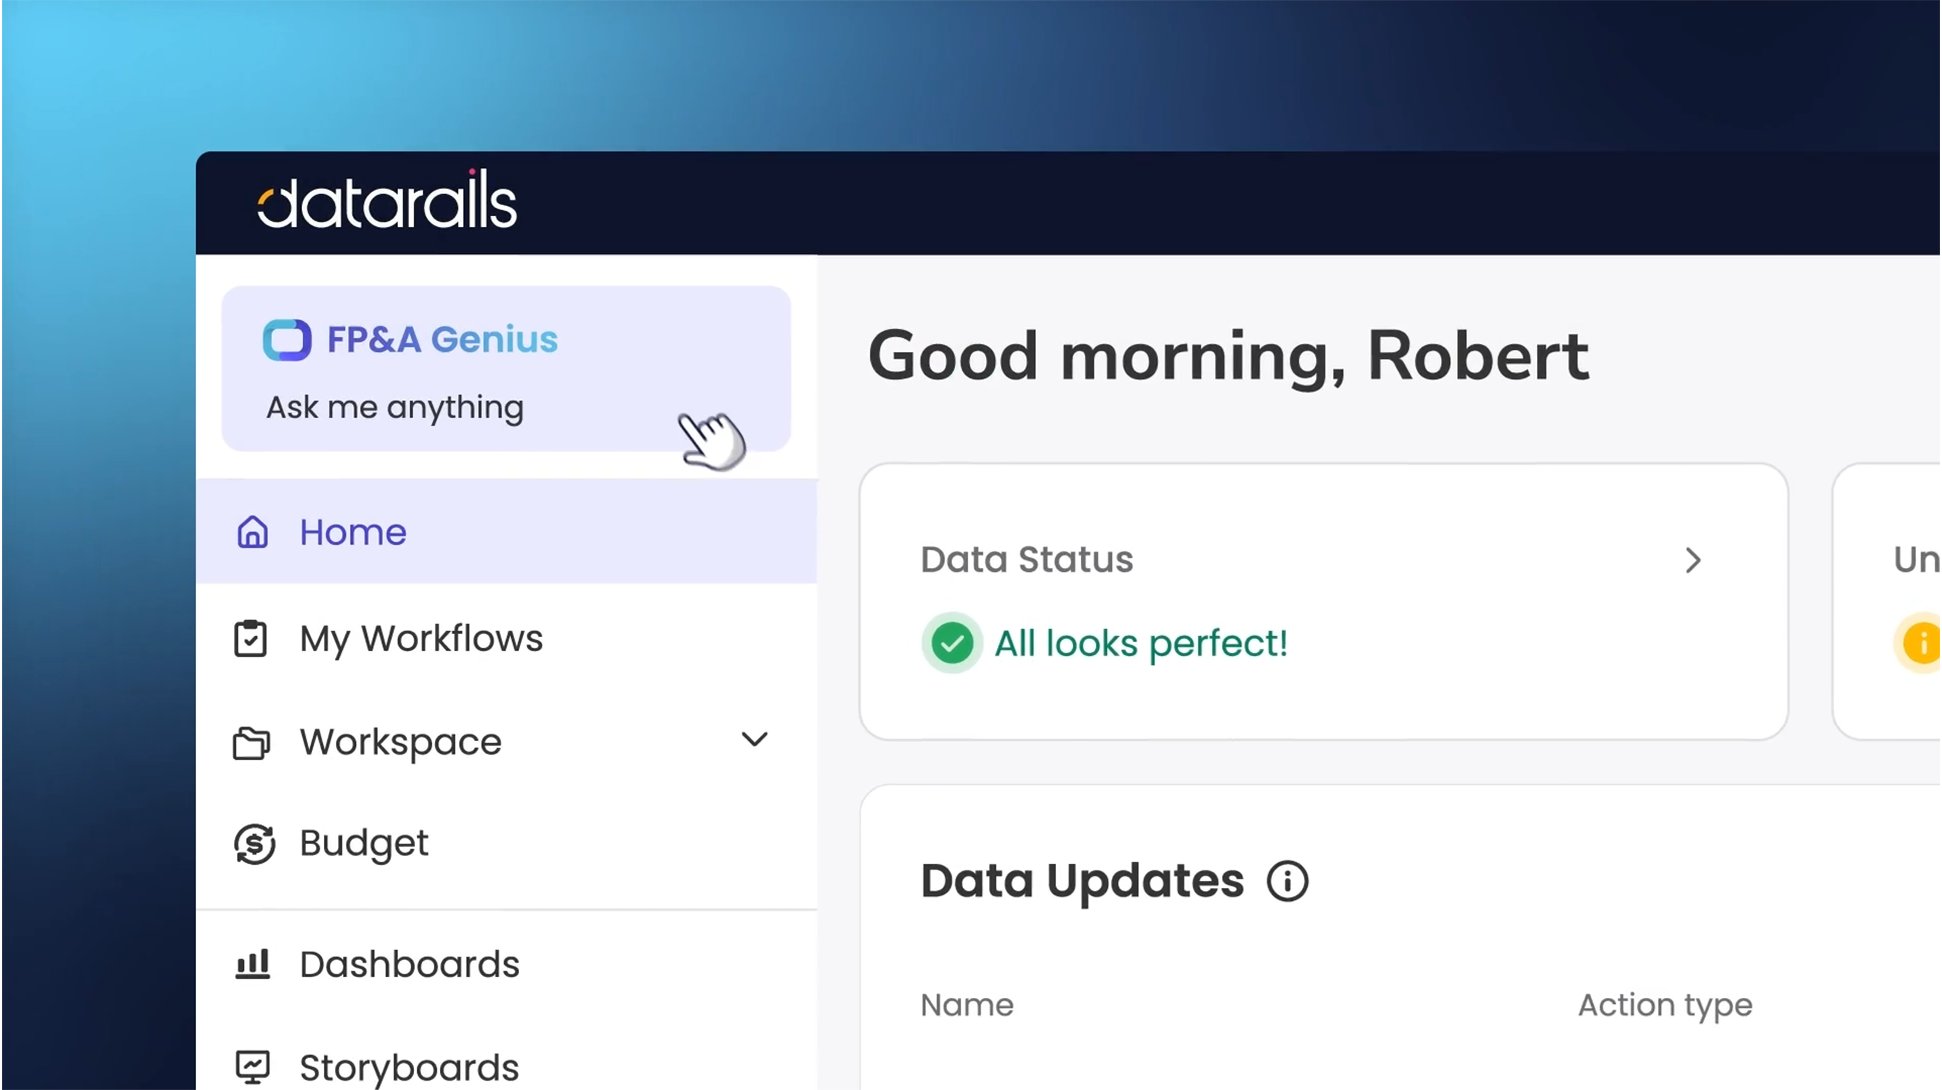
Task: Click the Data Updates heading
Action: (1082, 881)
